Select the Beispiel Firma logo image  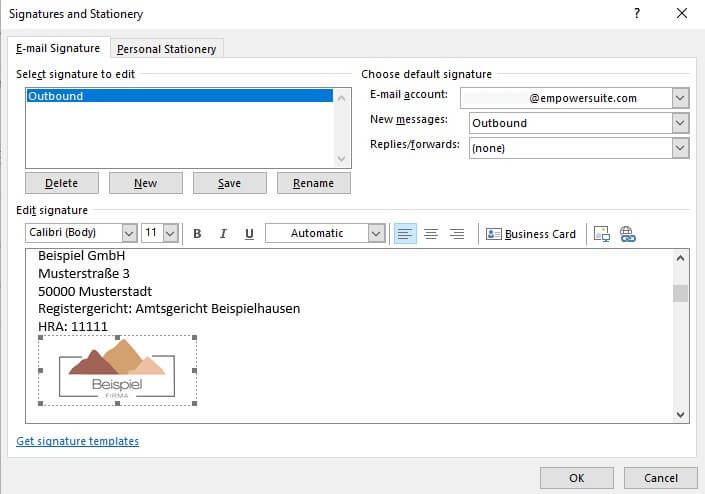pos(117,371)
